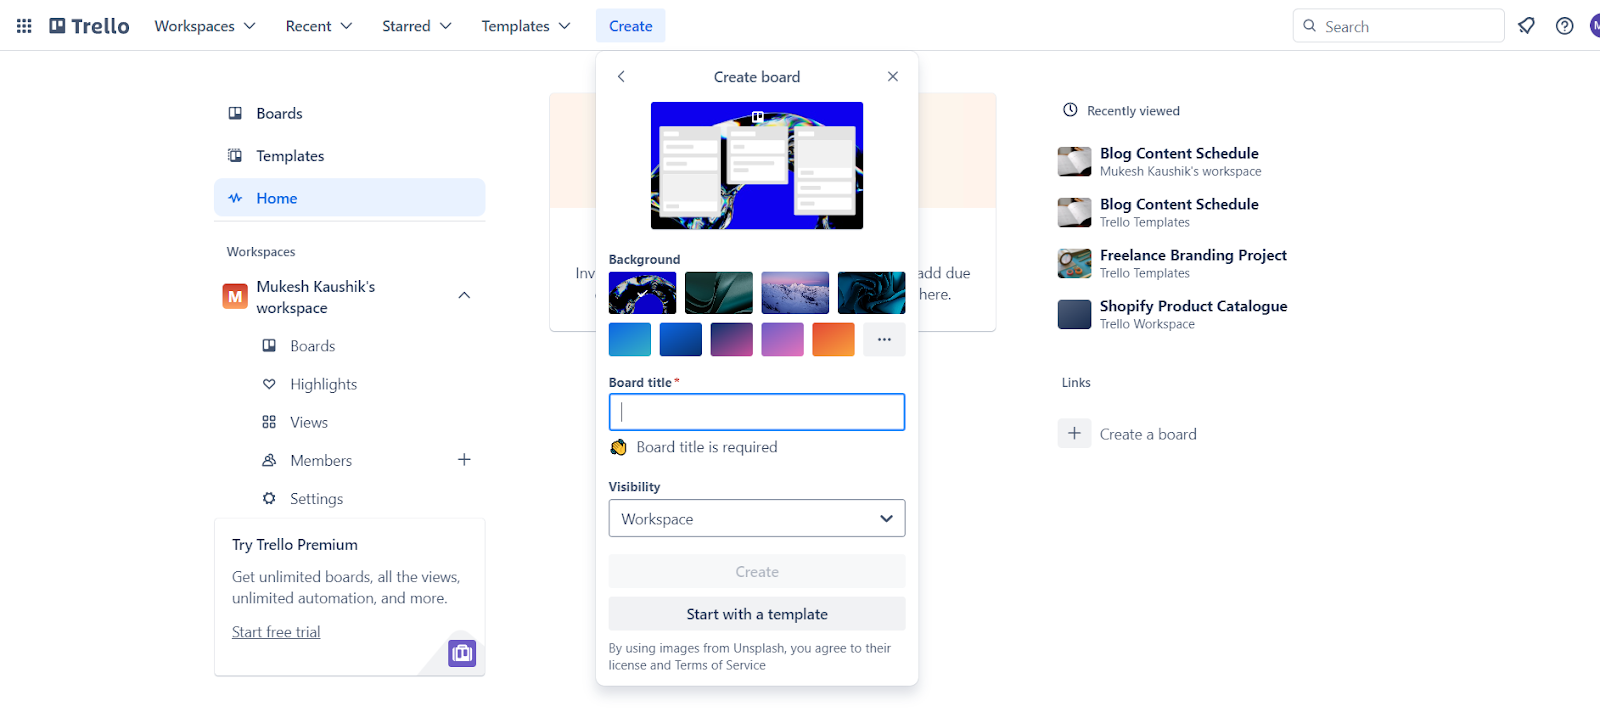The height and width of the screenshot is (712, 1600).
Task: Click Start free trial link
Action: pos(276,632)
